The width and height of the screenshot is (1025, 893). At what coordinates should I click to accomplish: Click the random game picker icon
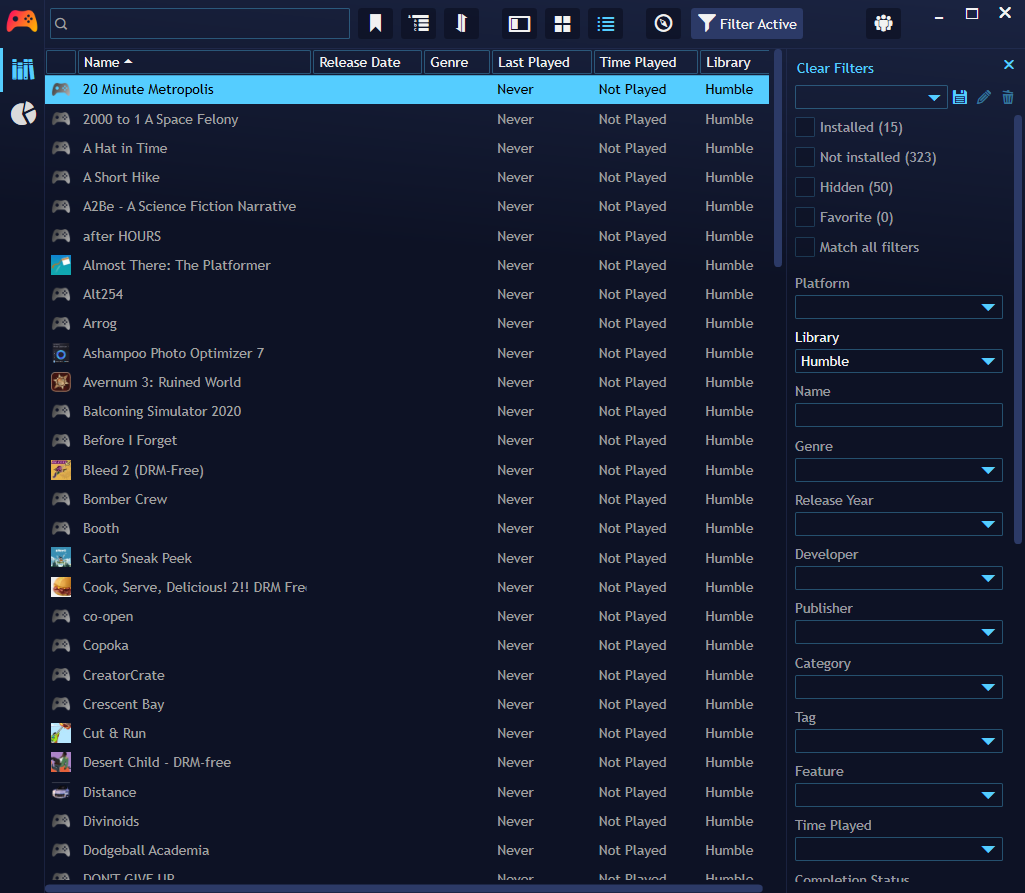click(663, 24)
